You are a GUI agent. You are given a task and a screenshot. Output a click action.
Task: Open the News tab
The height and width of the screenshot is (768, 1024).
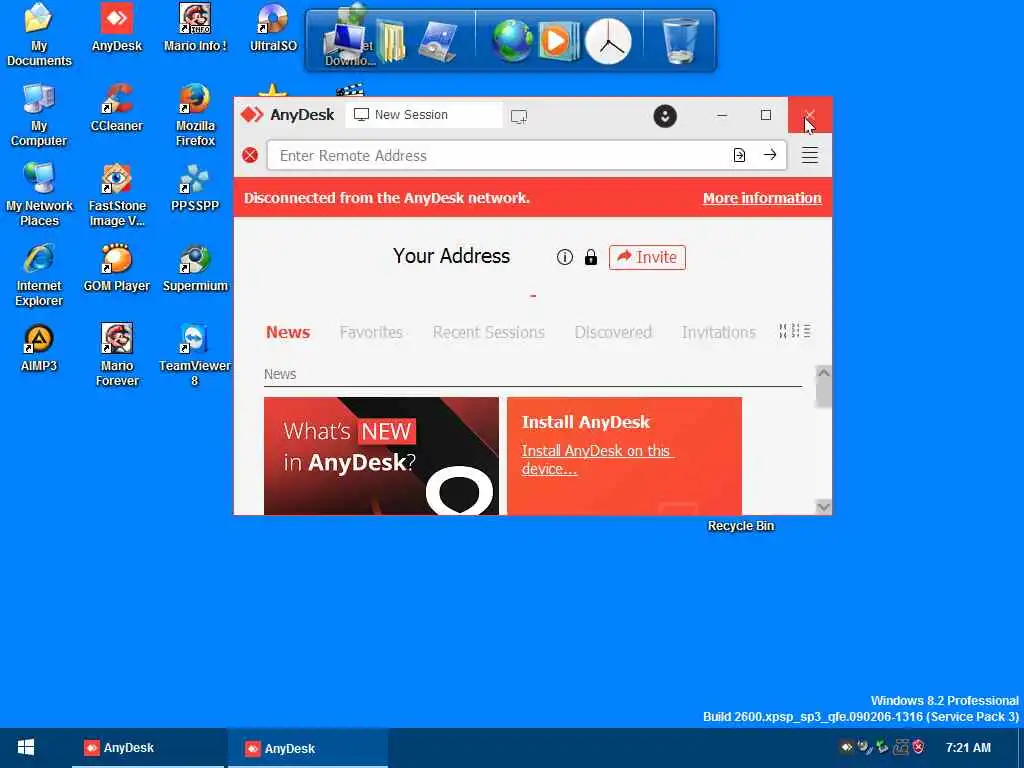pos(288,332)
